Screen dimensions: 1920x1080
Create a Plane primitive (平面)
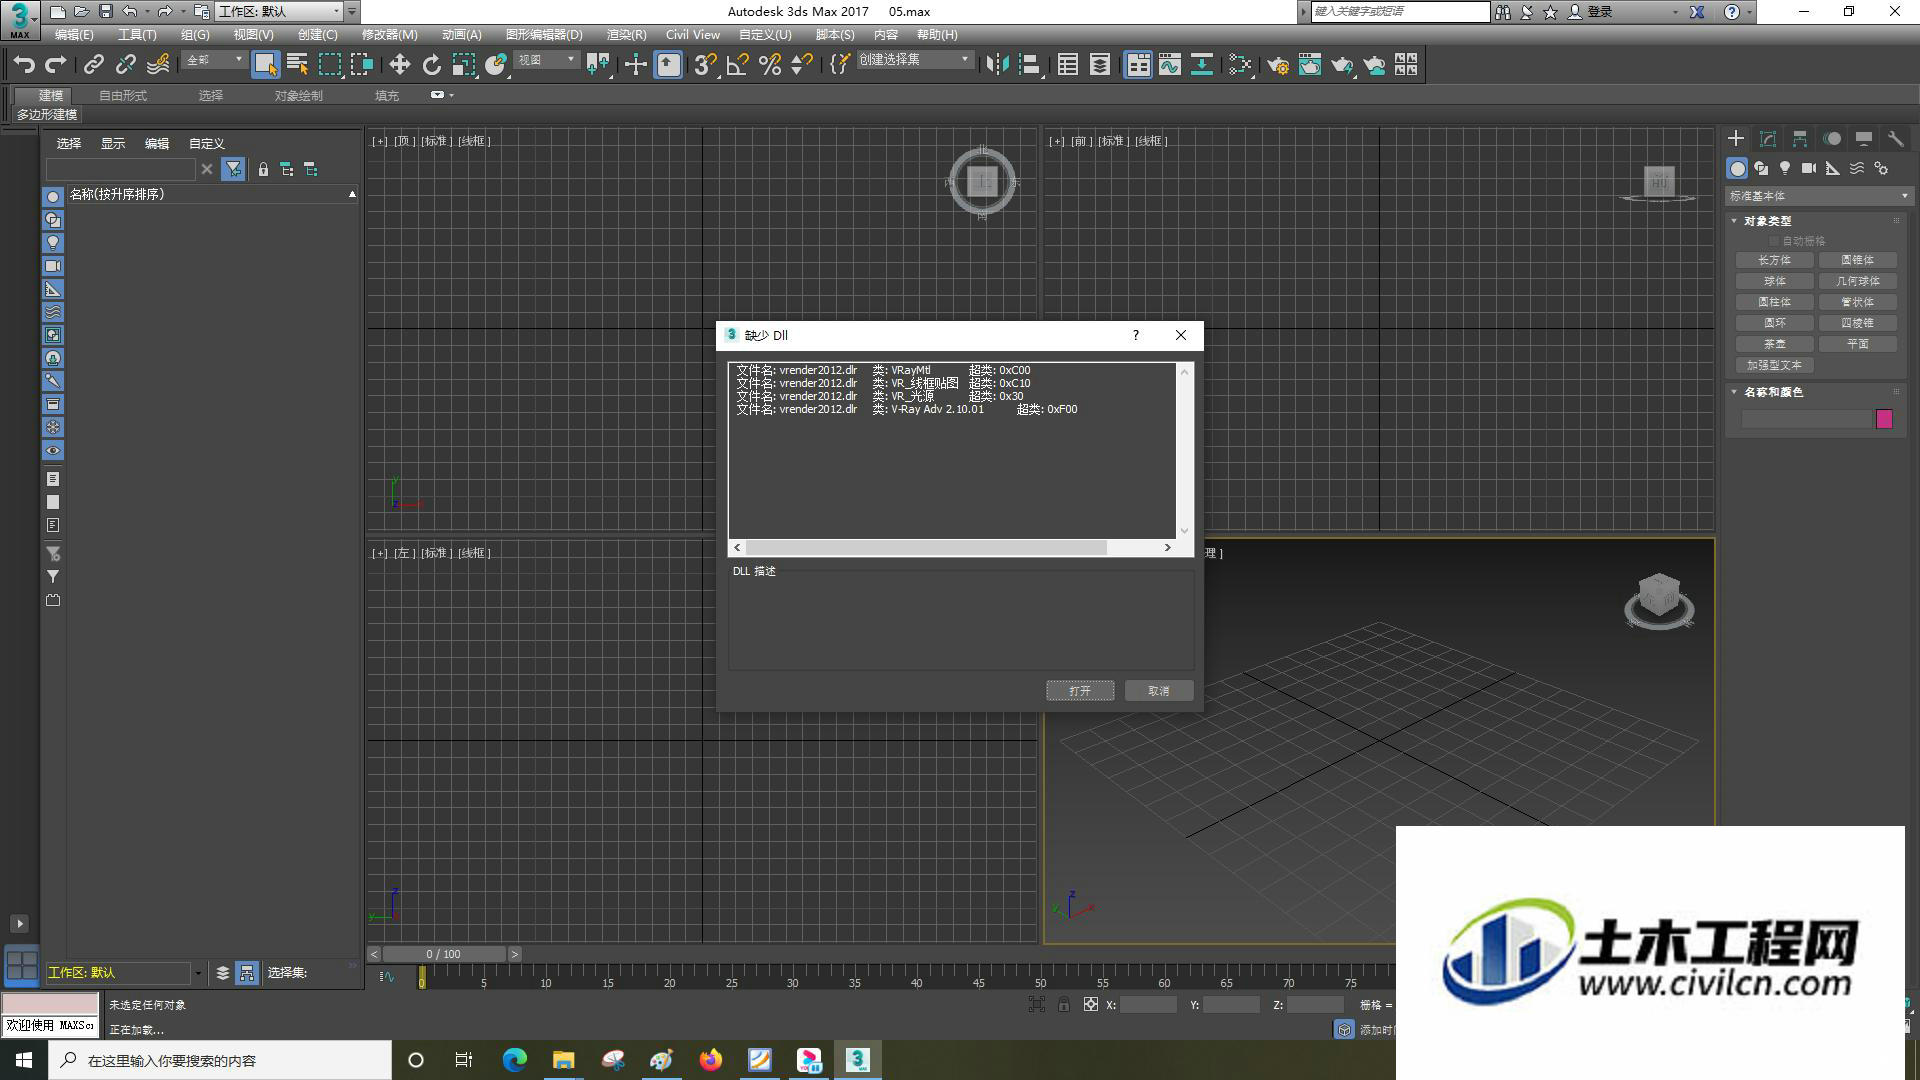pos(1857,344)
